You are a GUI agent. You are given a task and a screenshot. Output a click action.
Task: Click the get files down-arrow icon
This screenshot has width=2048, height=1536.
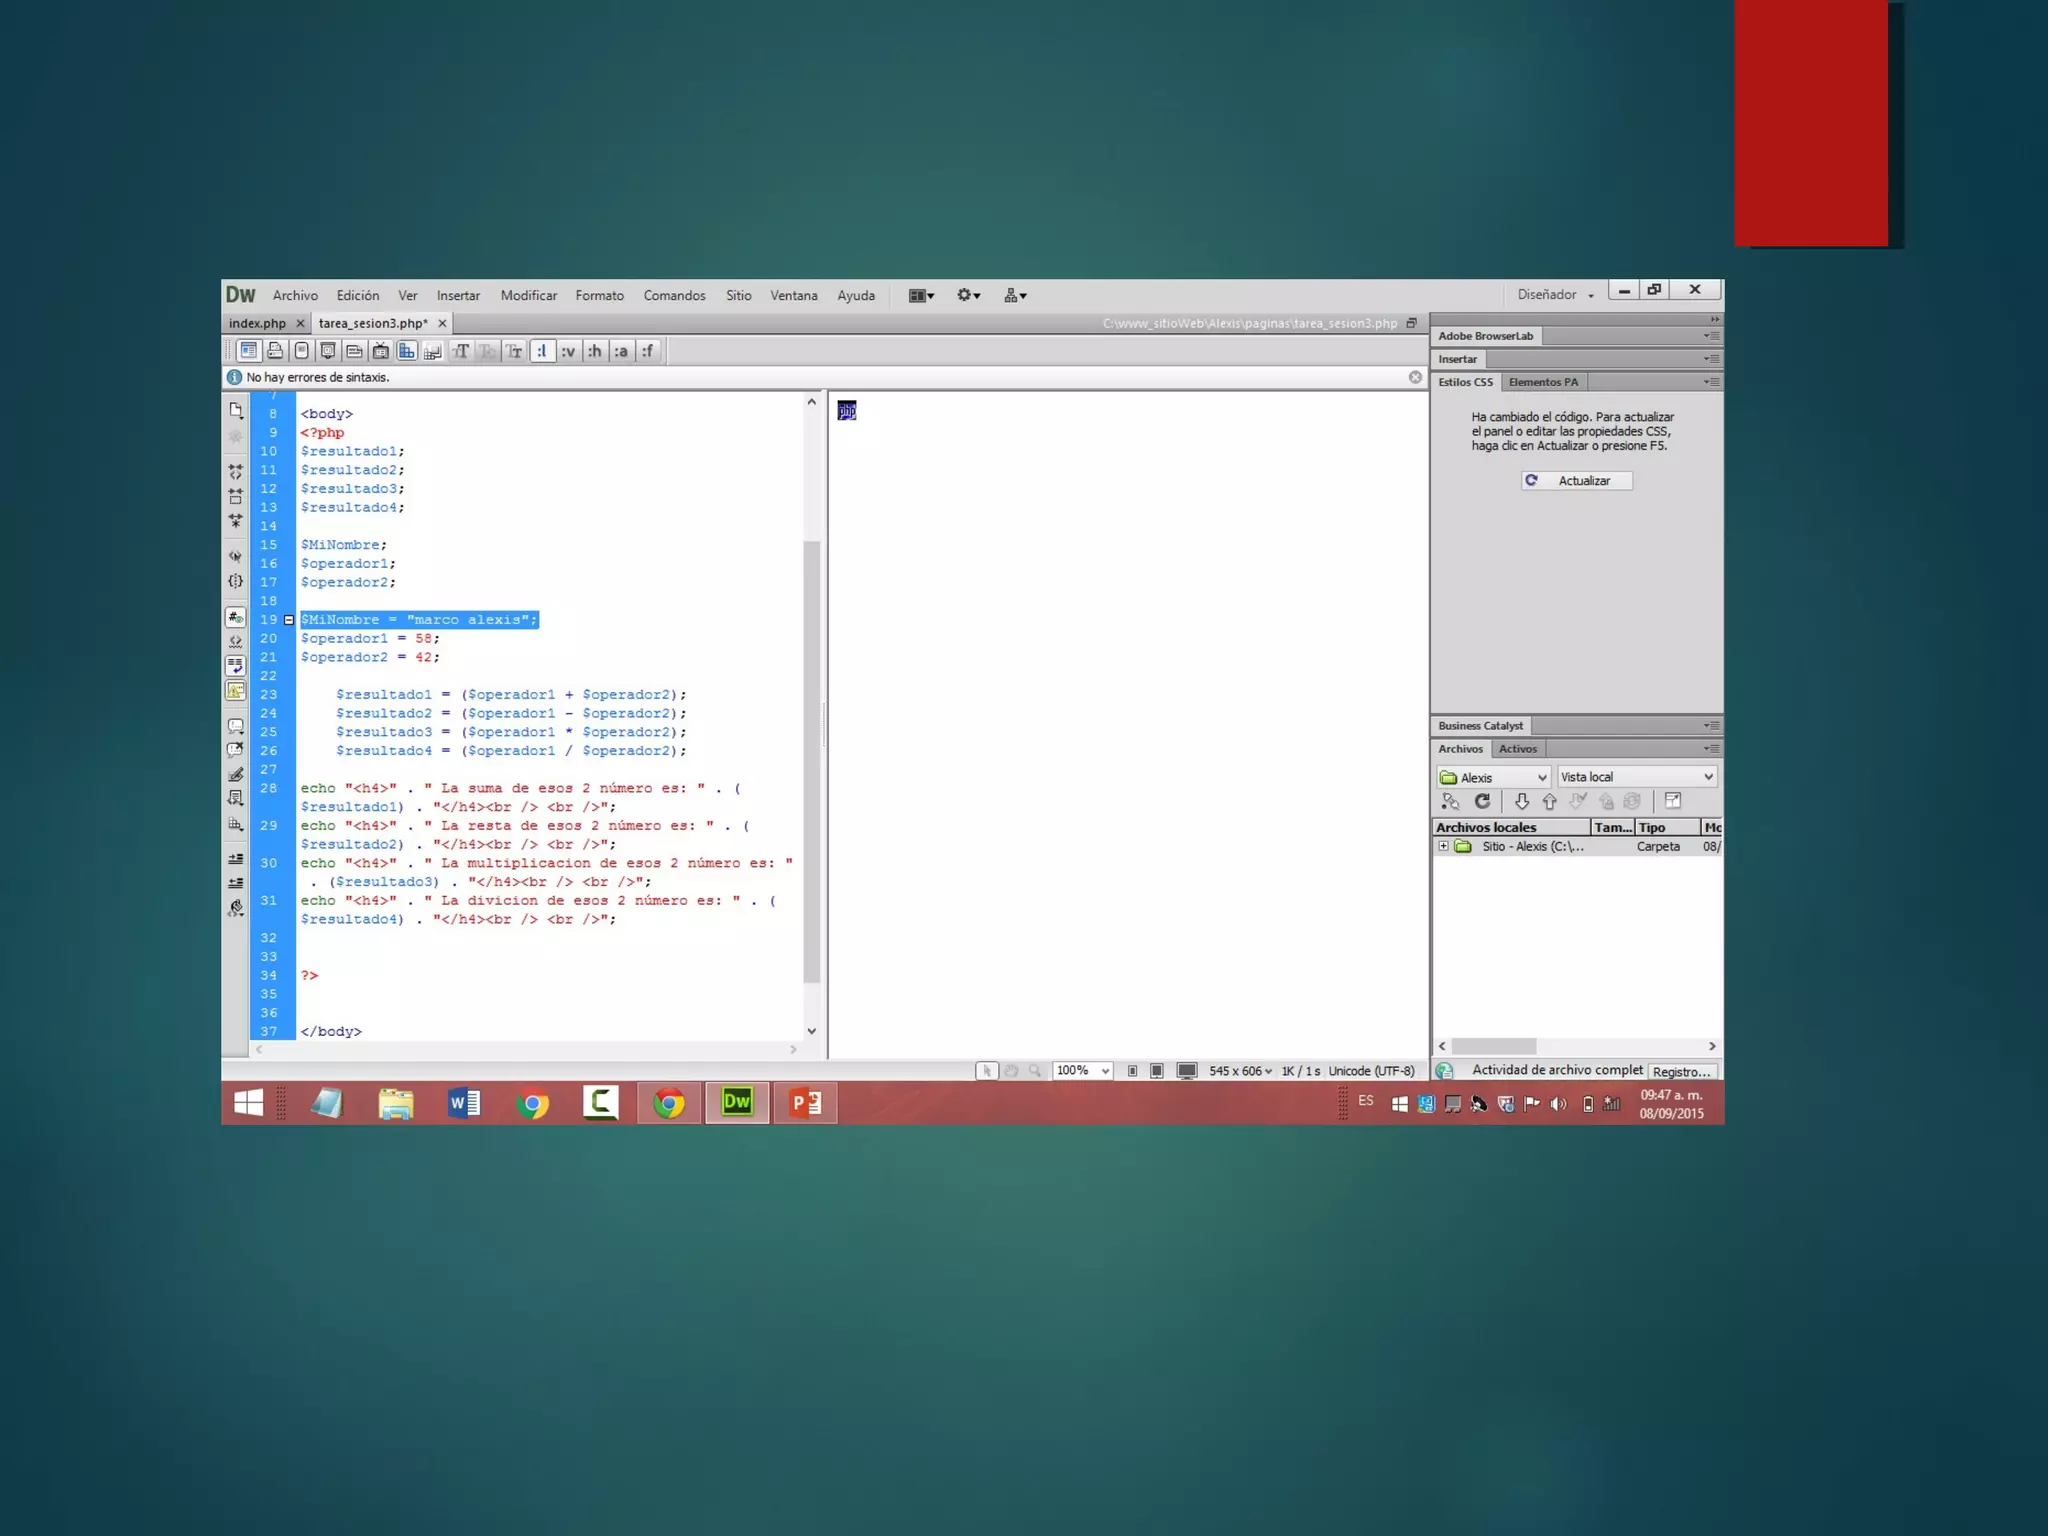click(x=1521, y=801)
